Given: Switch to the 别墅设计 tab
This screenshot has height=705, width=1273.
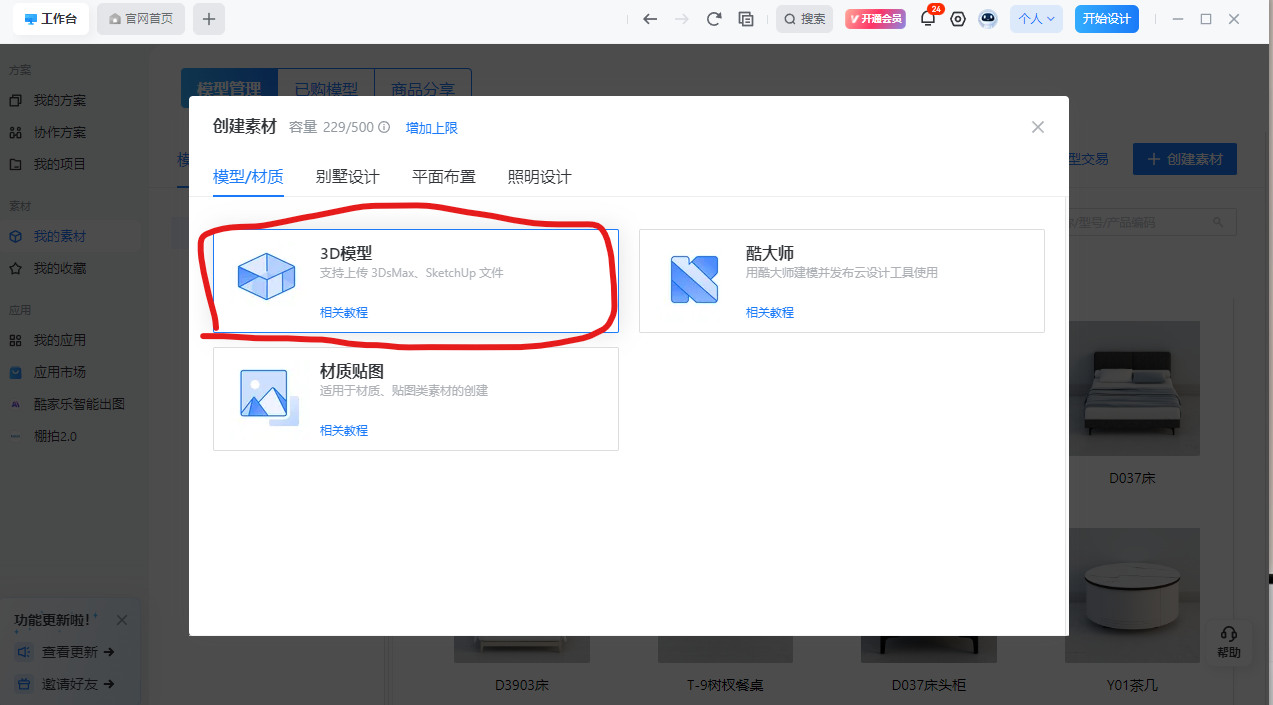Looking at the screenshot, I should click(x=347, y=177).
